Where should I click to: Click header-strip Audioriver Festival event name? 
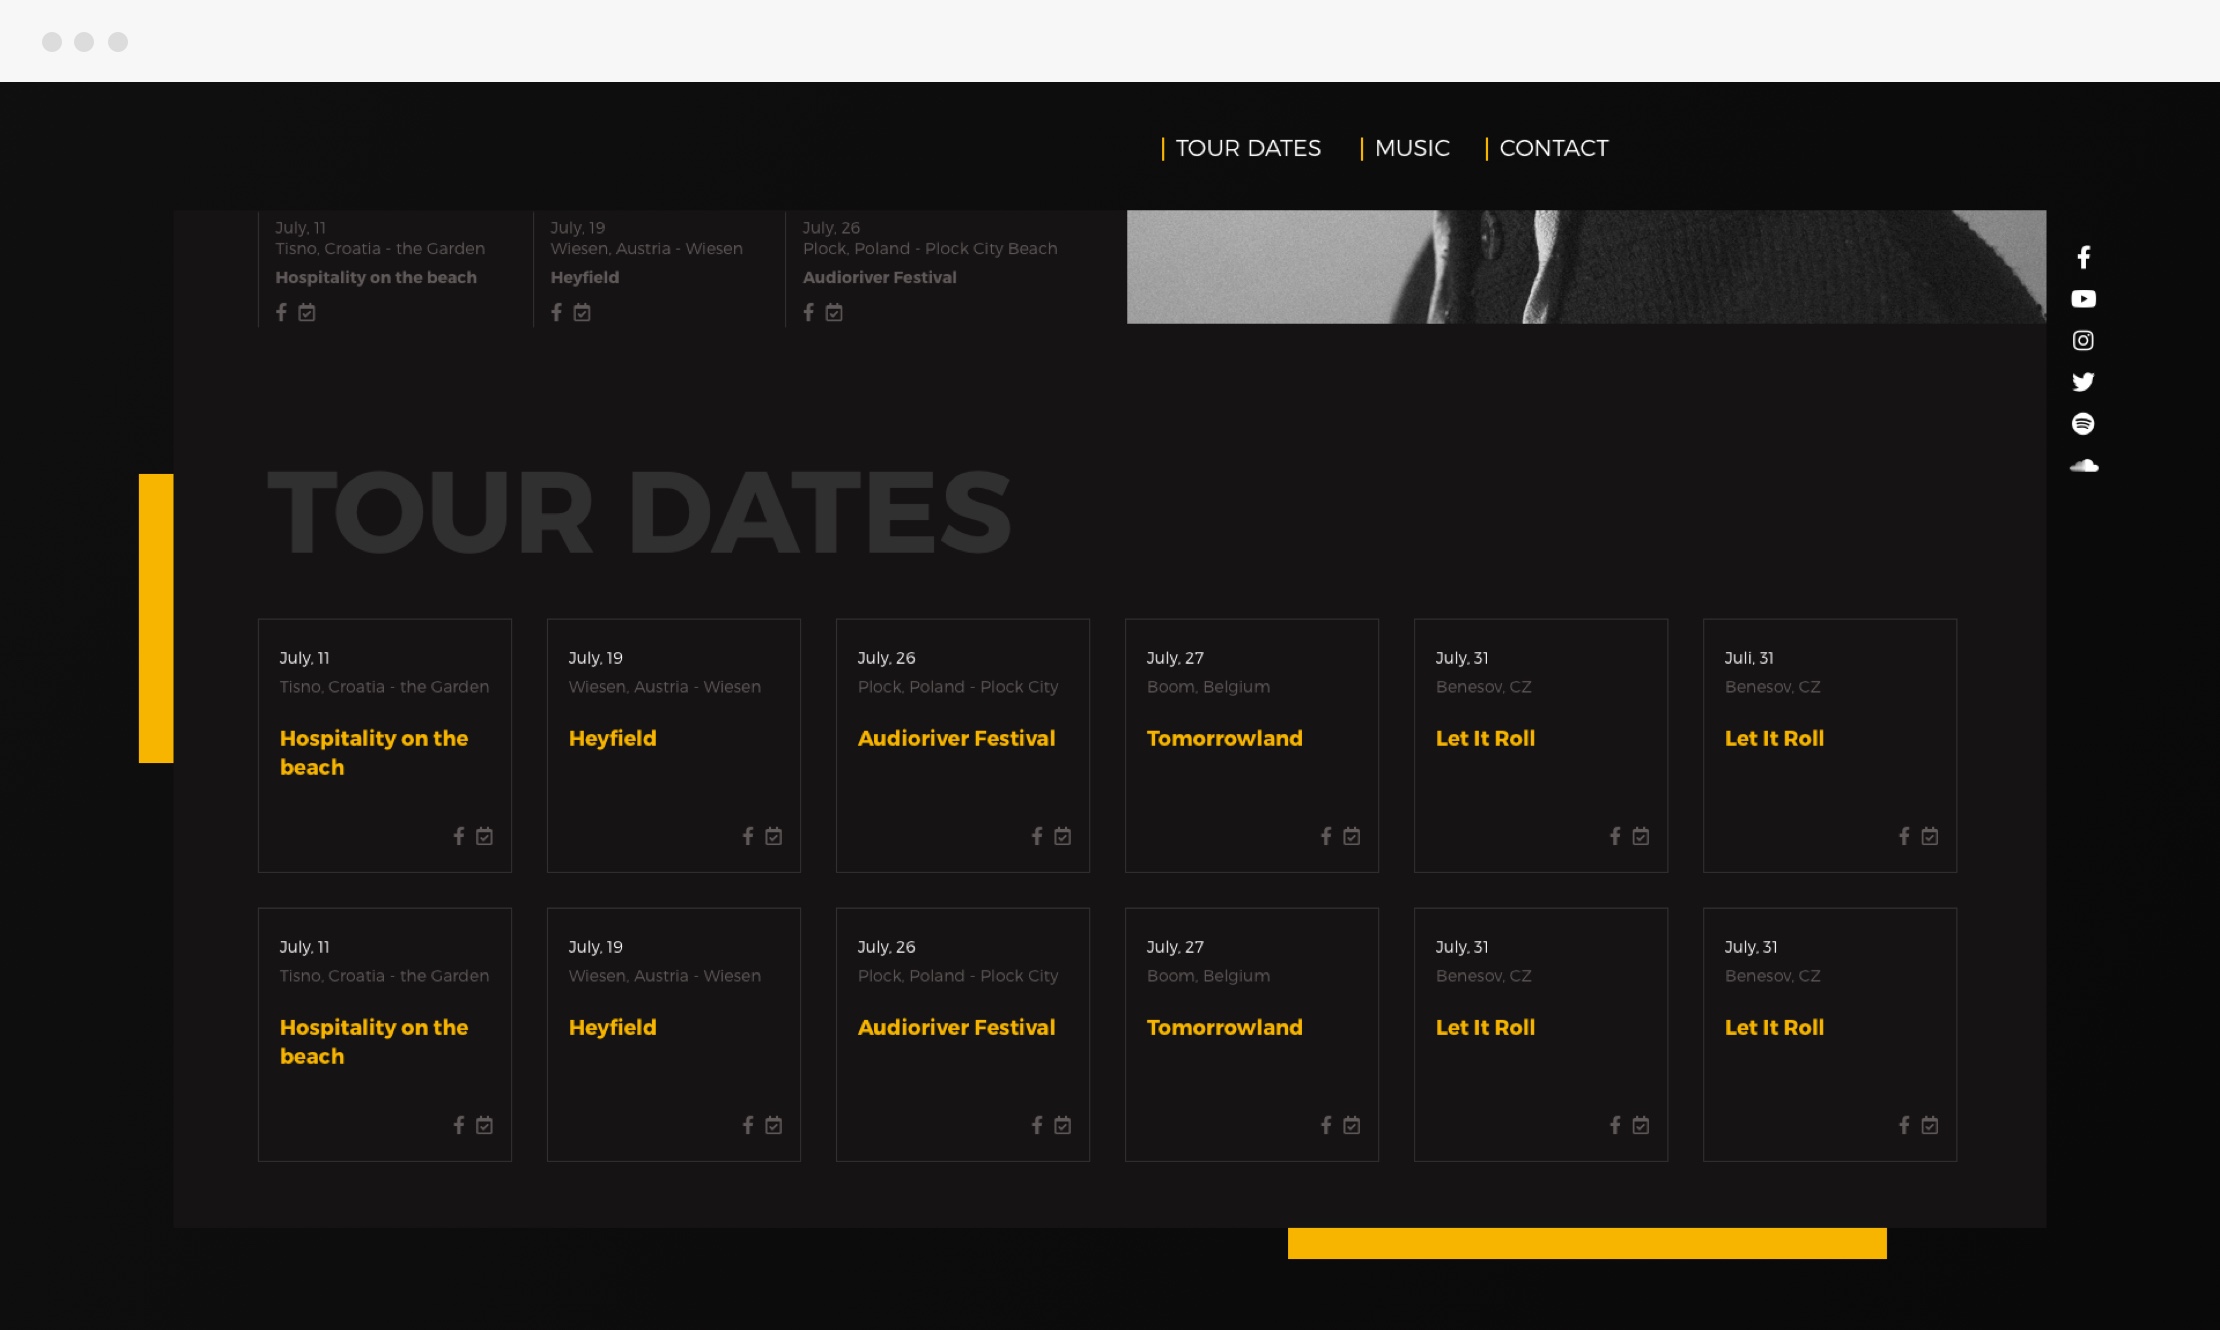click(x=879, y=277)
